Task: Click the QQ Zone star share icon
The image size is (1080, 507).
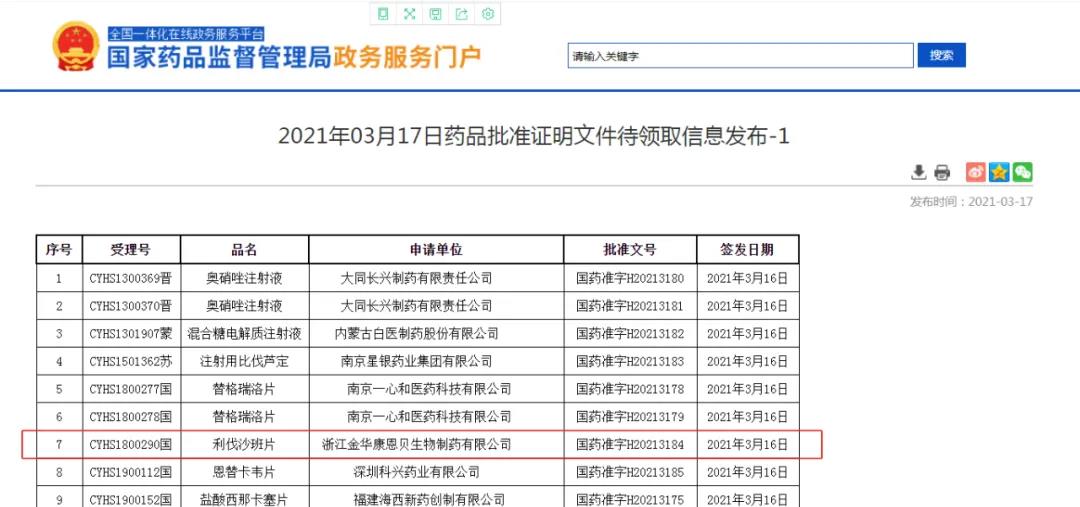Action: [x=999, y=172]
